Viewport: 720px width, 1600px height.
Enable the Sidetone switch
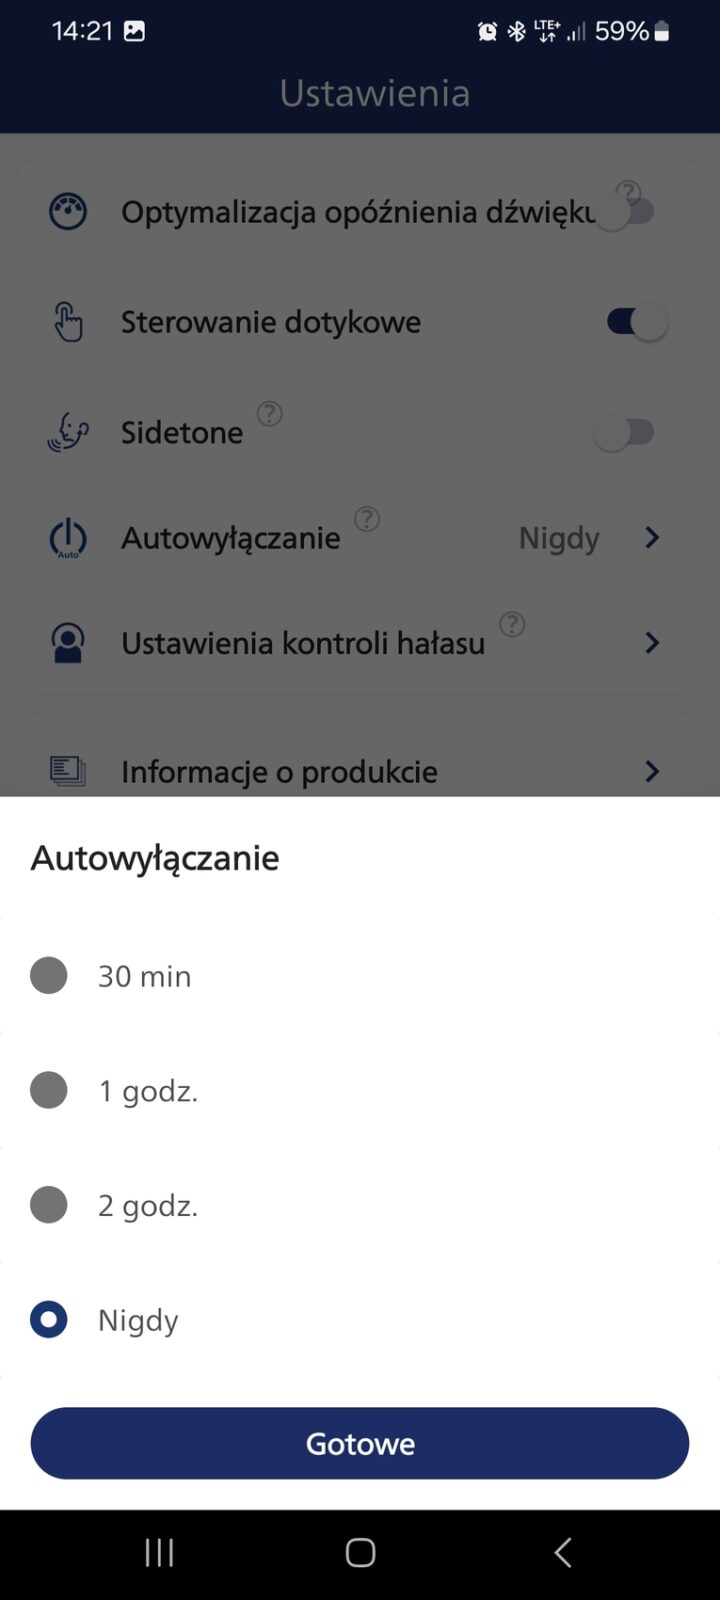pos(624,432)
